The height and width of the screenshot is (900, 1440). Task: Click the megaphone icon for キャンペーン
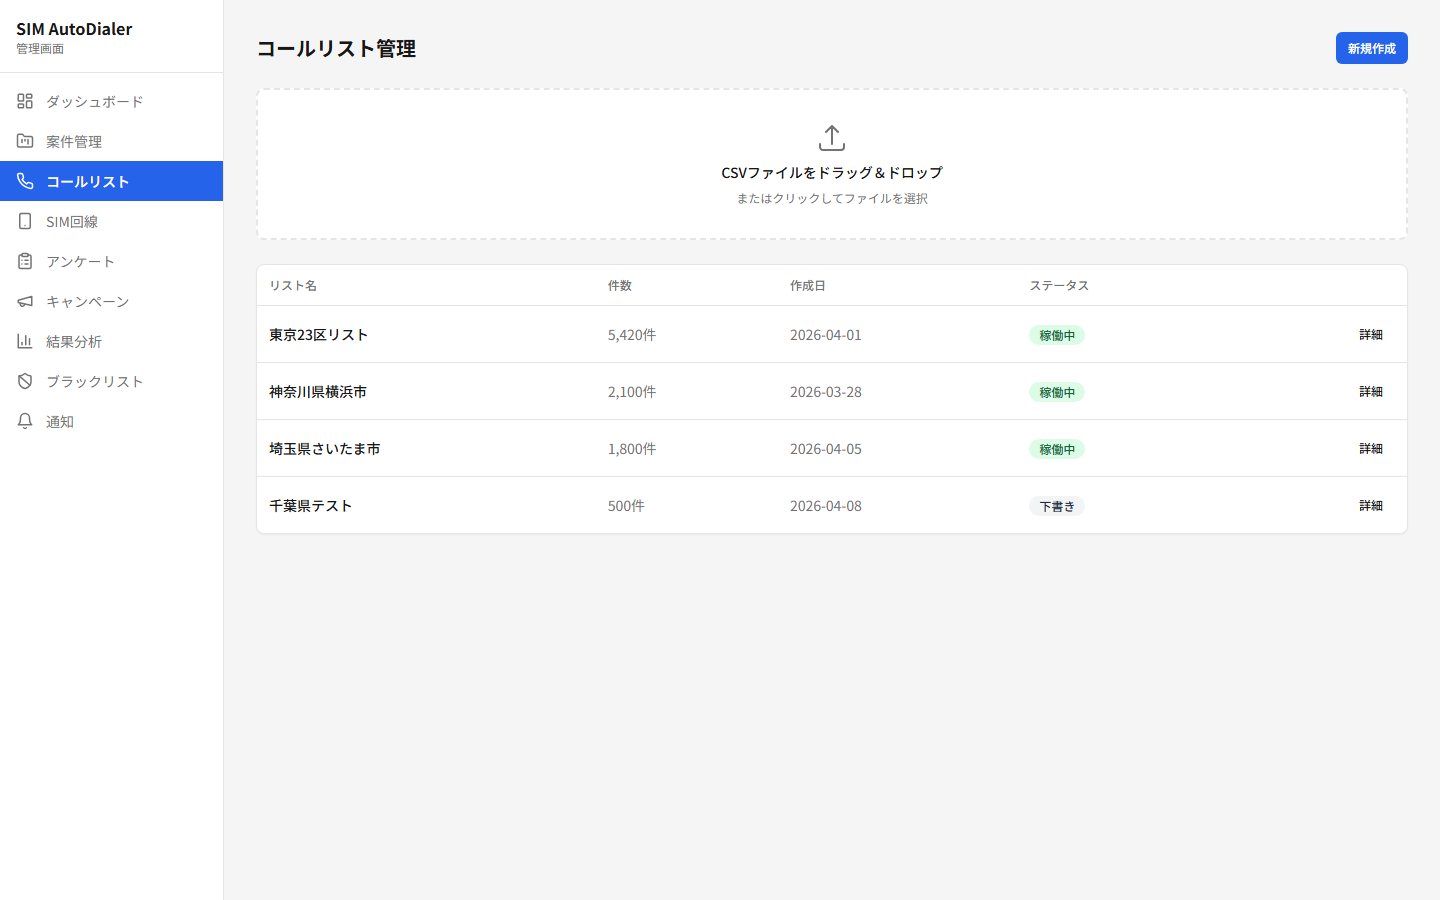click(25, 301)
